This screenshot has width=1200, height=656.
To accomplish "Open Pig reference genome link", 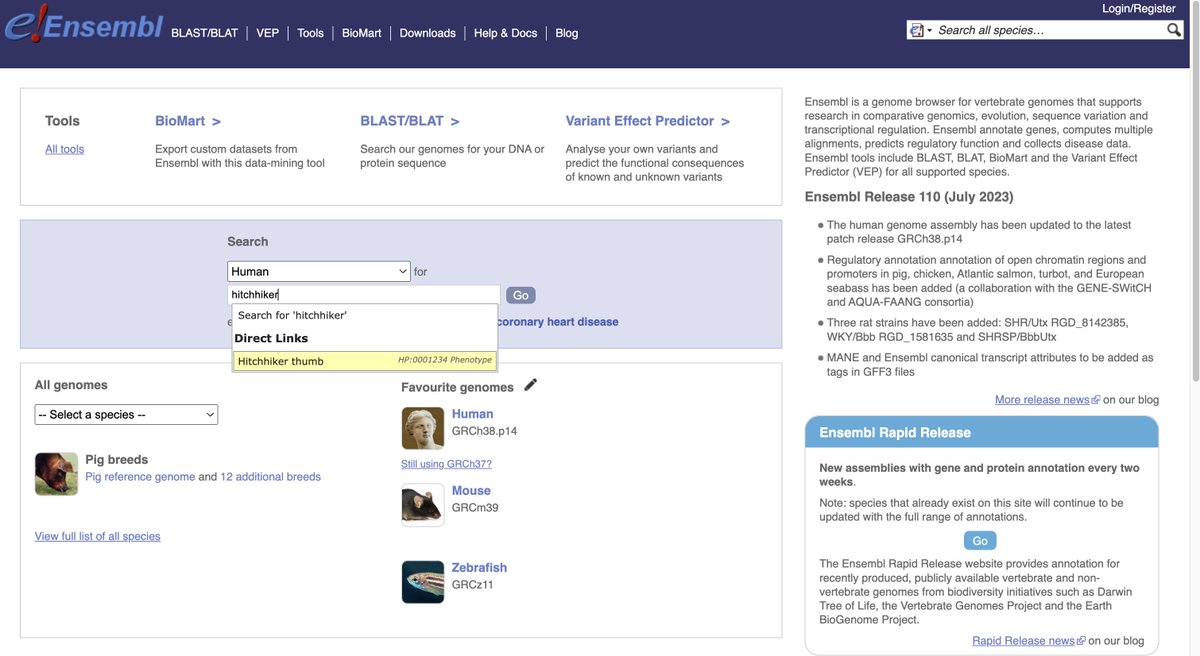I will pos(140,477).
